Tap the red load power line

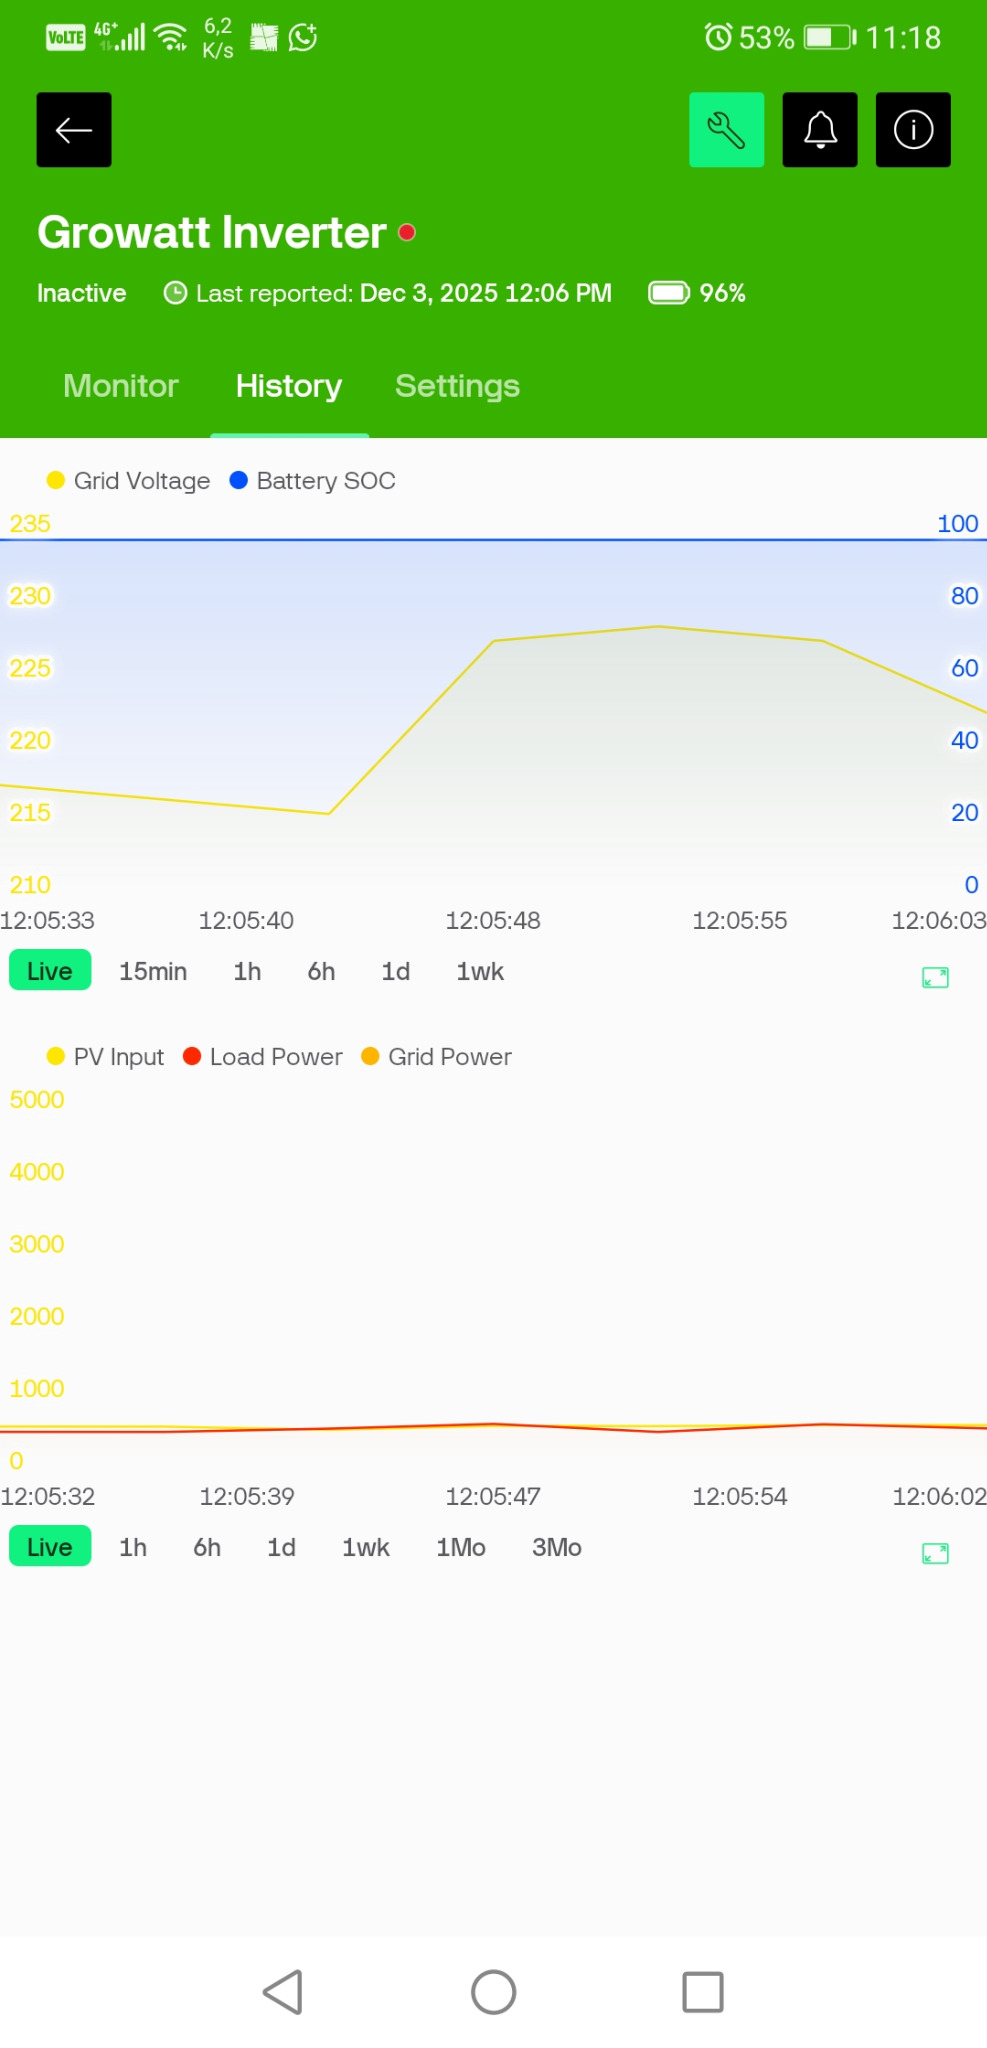click(493, 1425)
